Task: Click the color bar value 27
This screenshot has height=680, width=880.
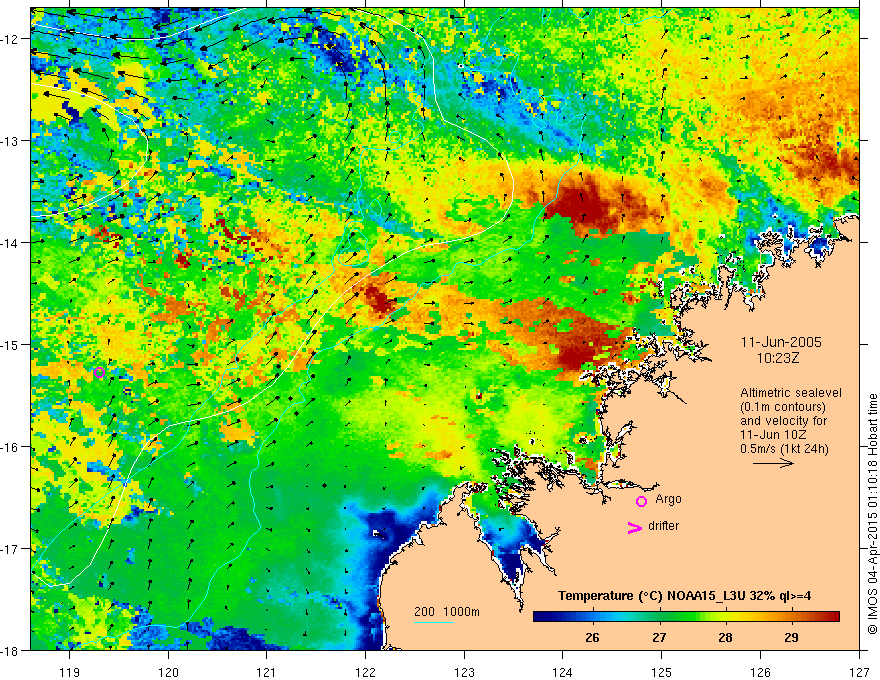Action: coord(659,637)
